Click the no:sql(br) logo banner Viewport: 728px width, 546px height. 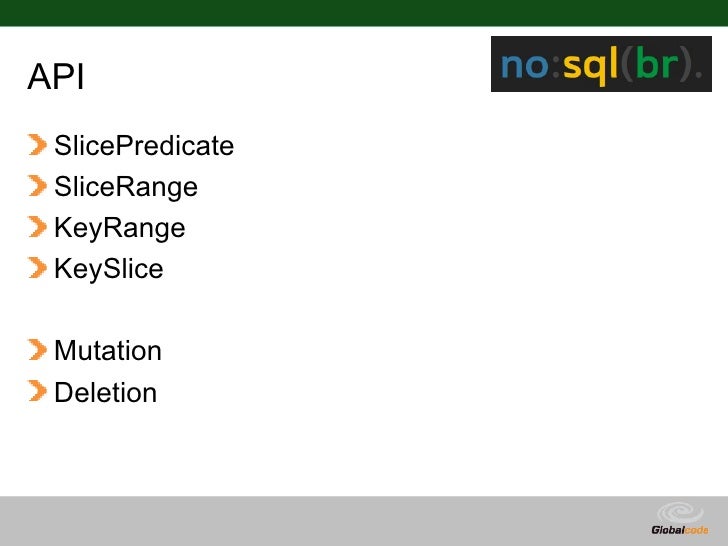(x=601, y=64)
